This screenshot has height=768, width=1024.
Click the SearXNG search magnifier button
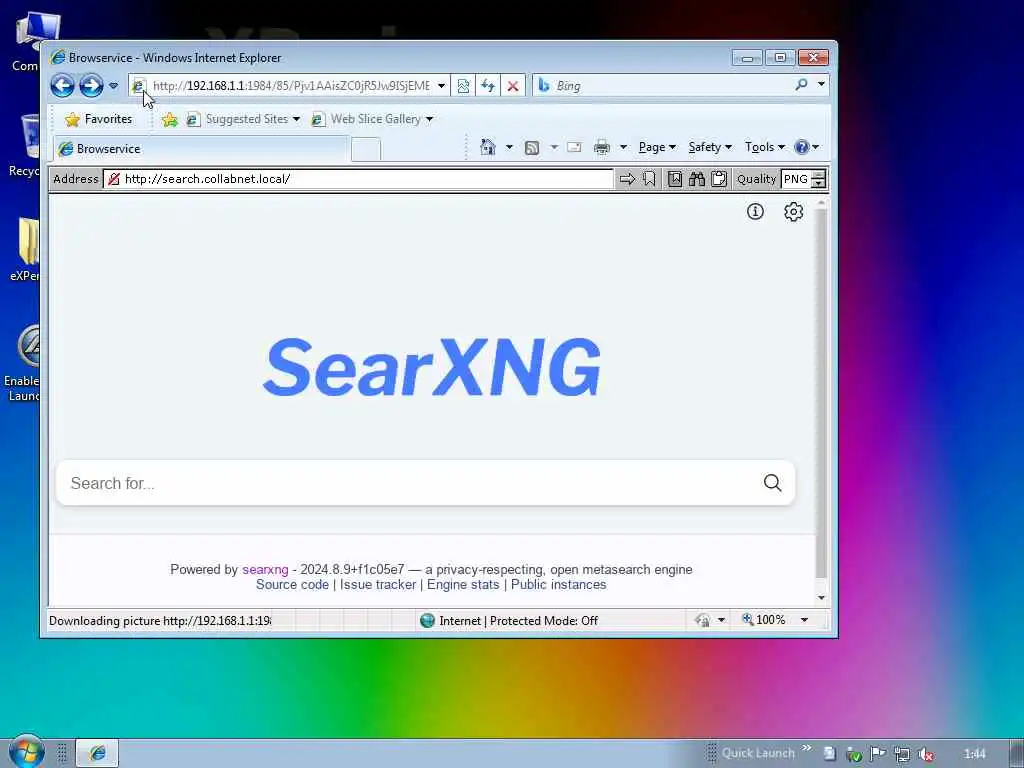tap(773, 483)
